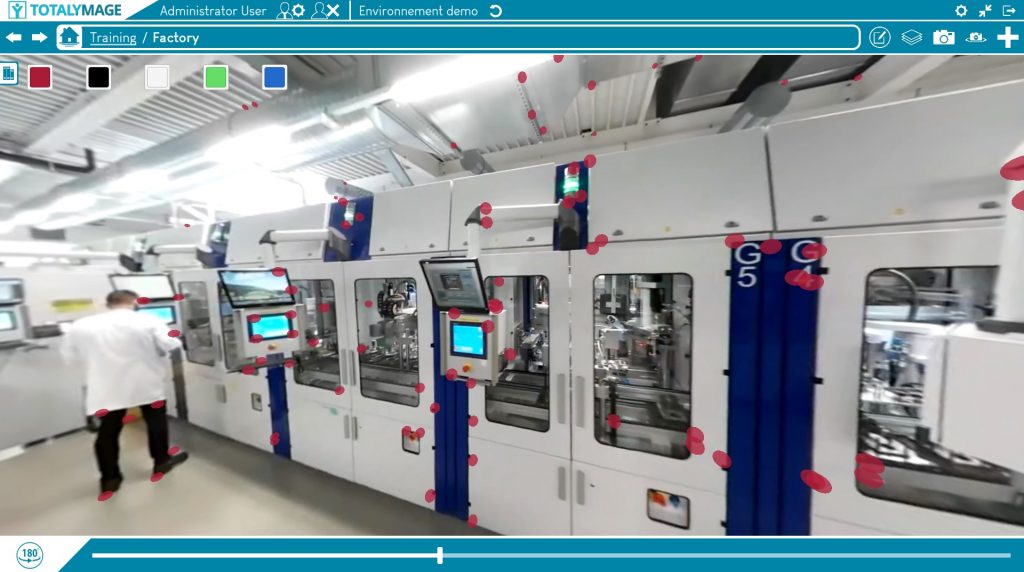This screenshot has height=572, width=1024.
Task: Go forward with the right arrow
Action: (40, 37)
